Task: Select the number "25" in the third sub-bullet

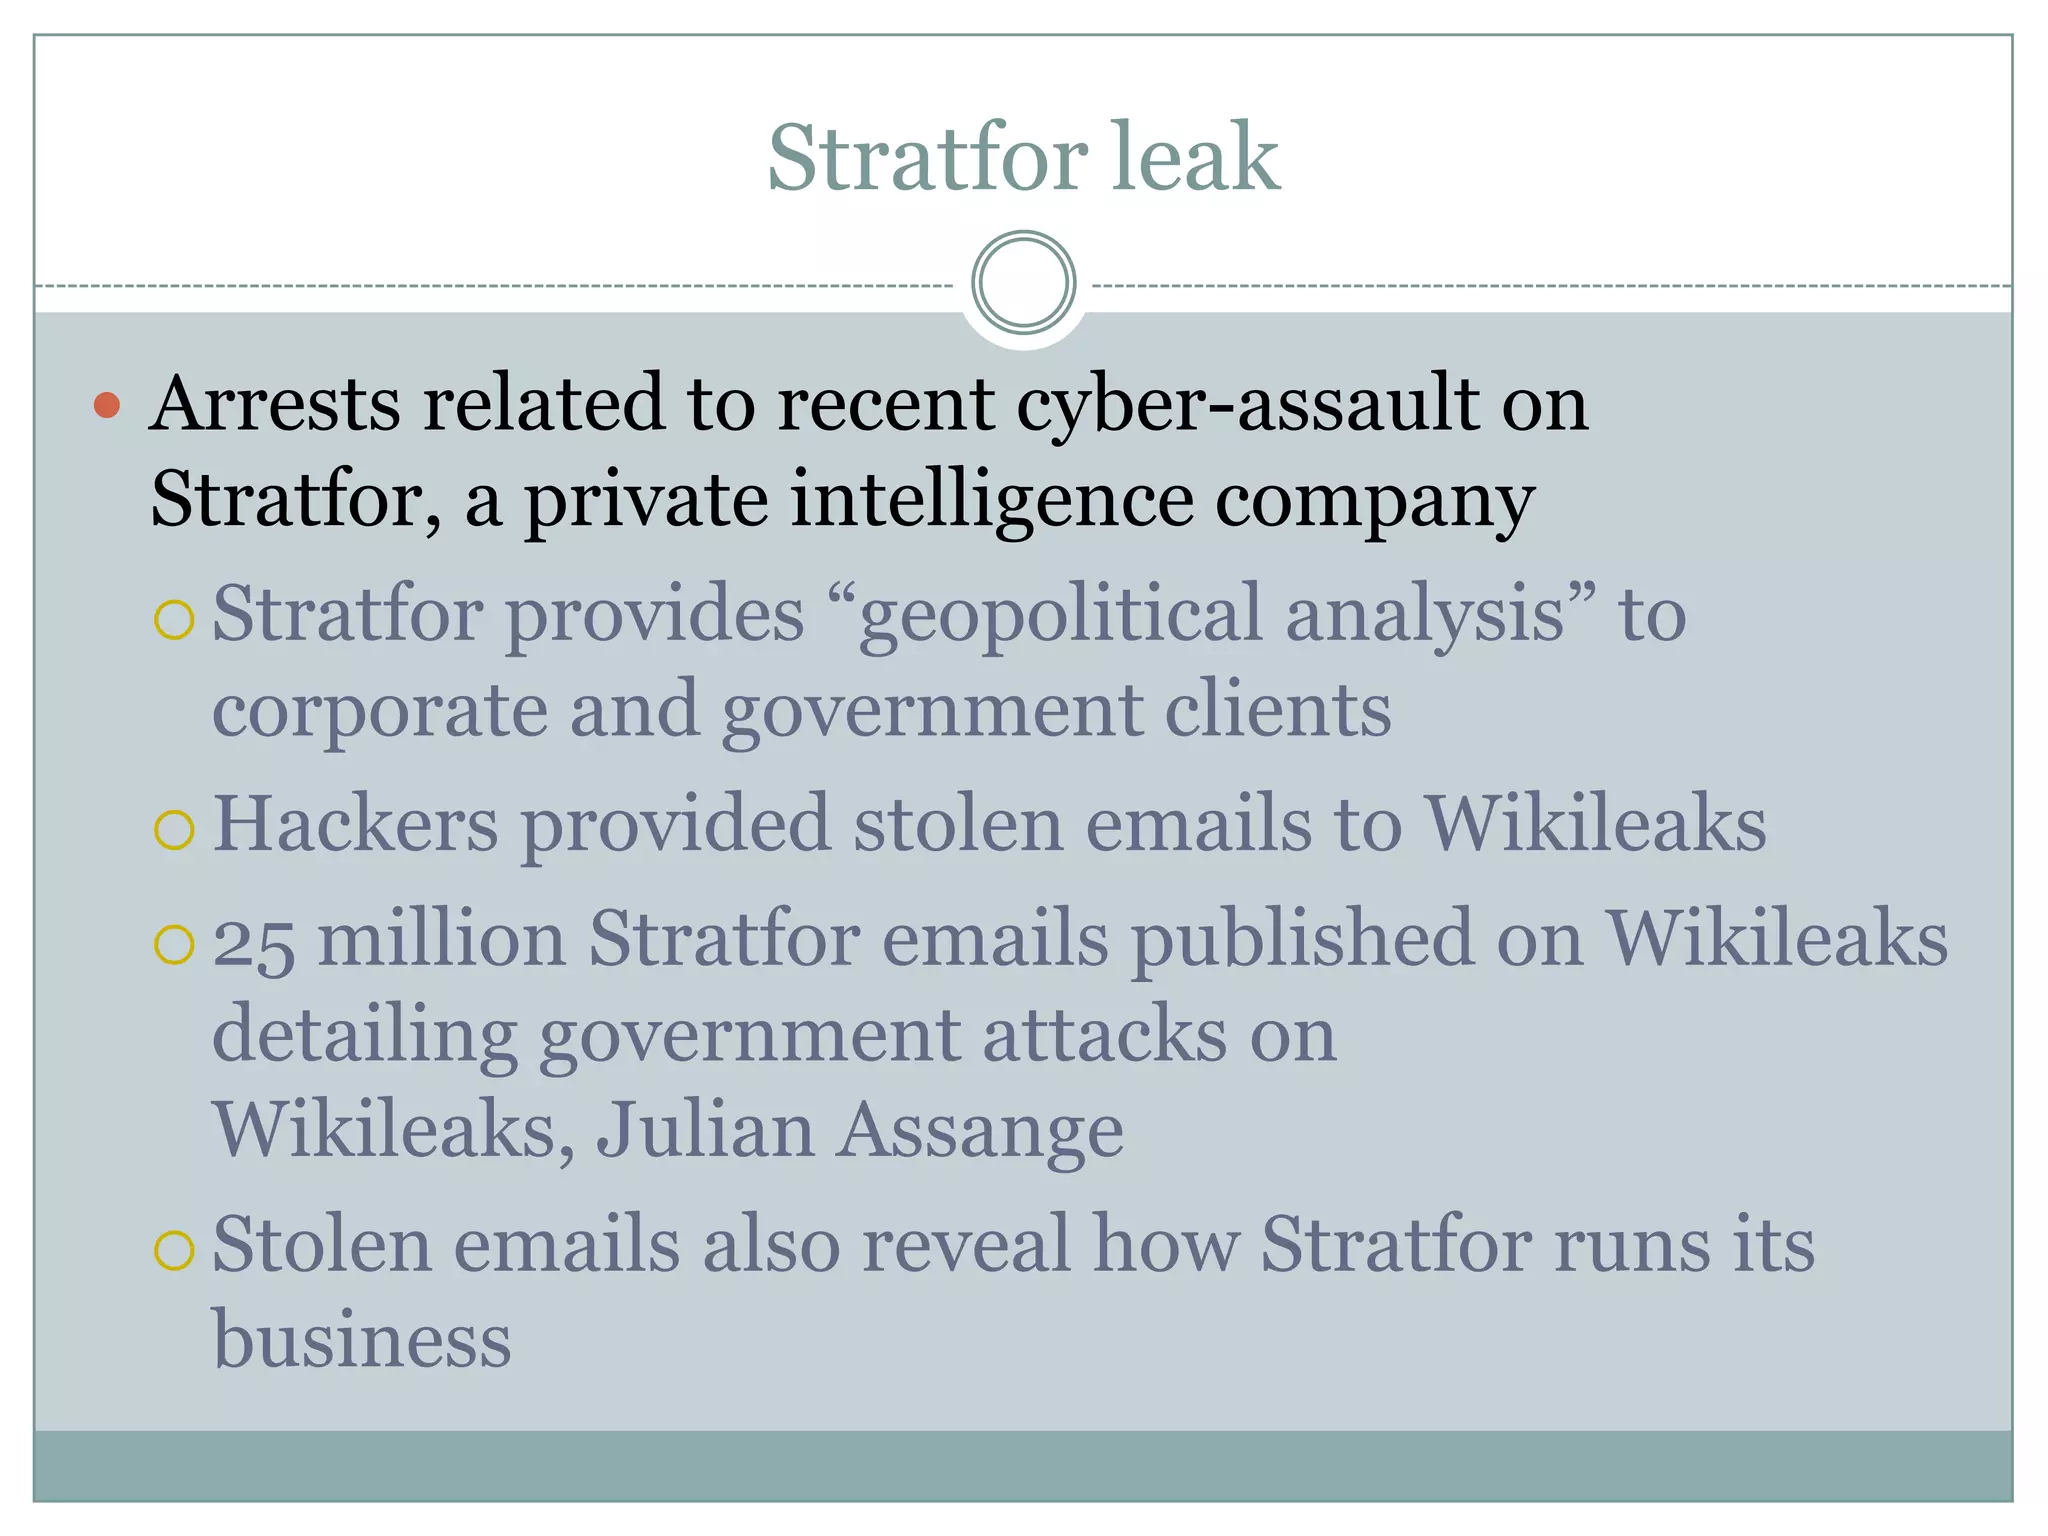Action: [253, 944]
